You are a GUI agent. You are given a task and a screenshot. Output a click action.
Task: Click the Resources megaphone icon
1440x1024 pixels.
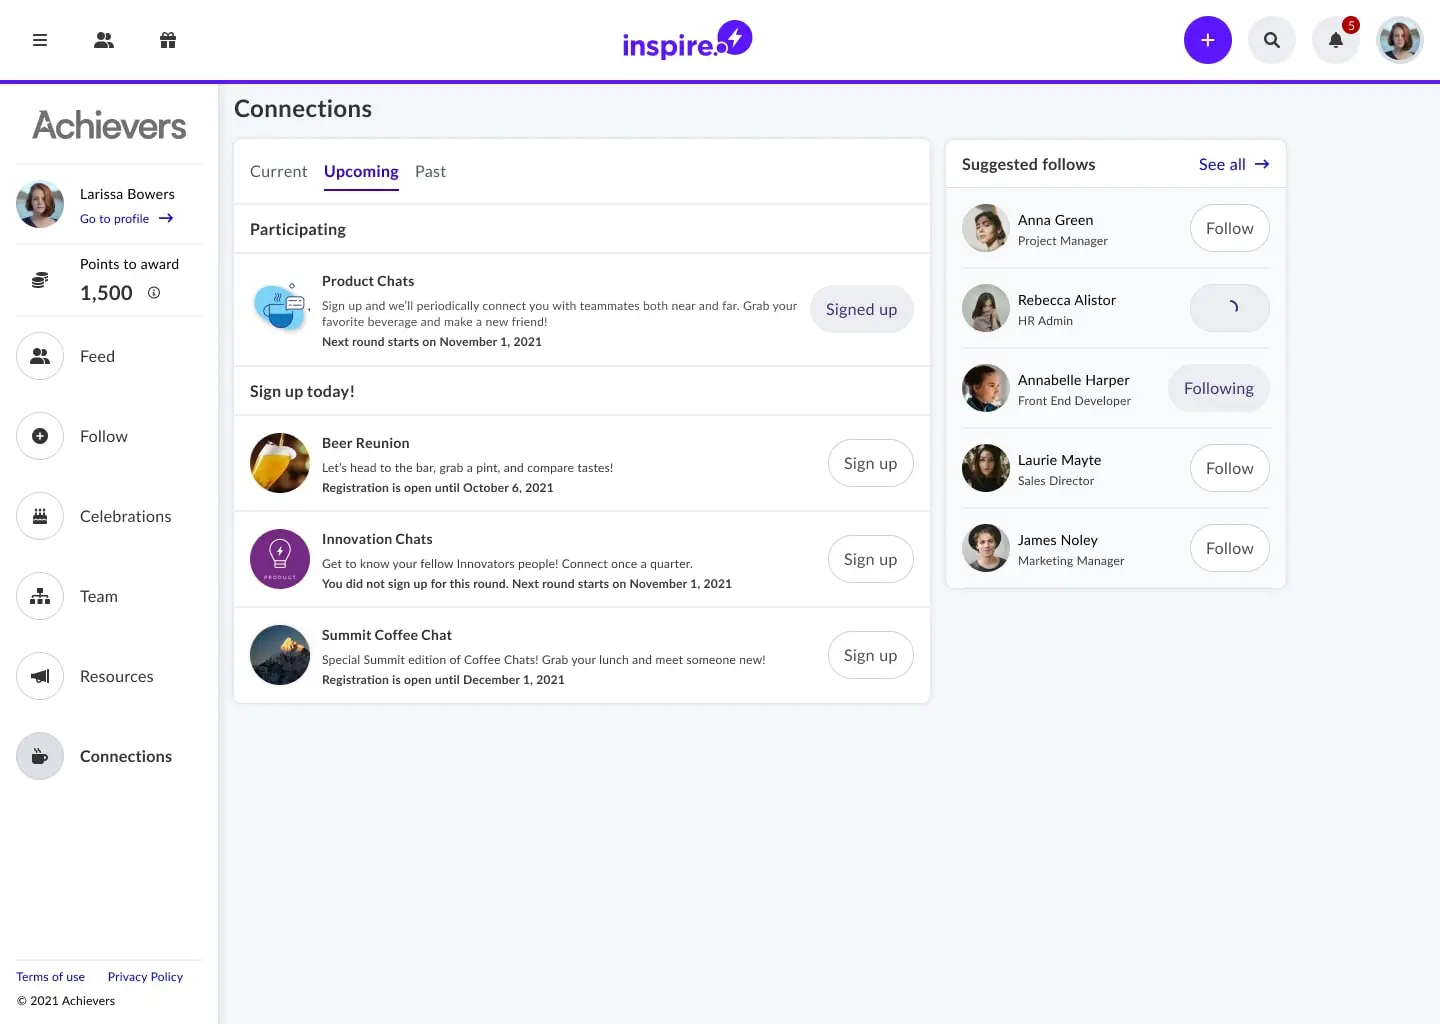pyautogui.click(x=39, y=676)
